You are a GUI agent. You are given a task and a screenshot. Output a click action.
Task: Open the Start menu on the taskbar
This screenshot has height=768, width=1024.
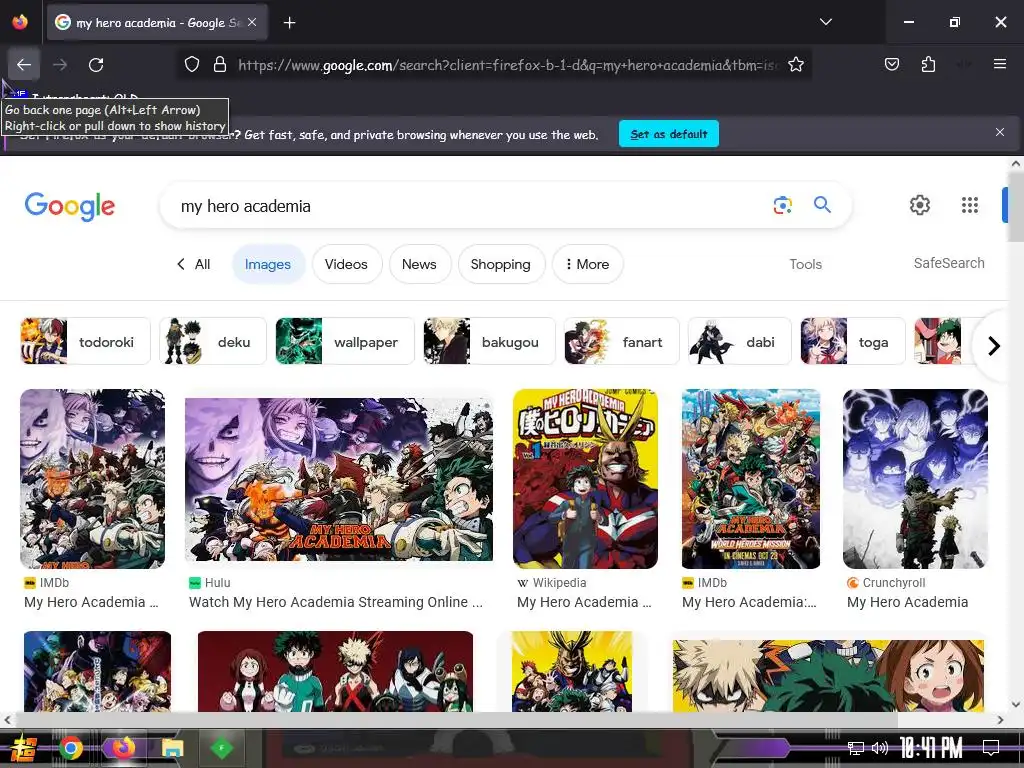point(24,748)
